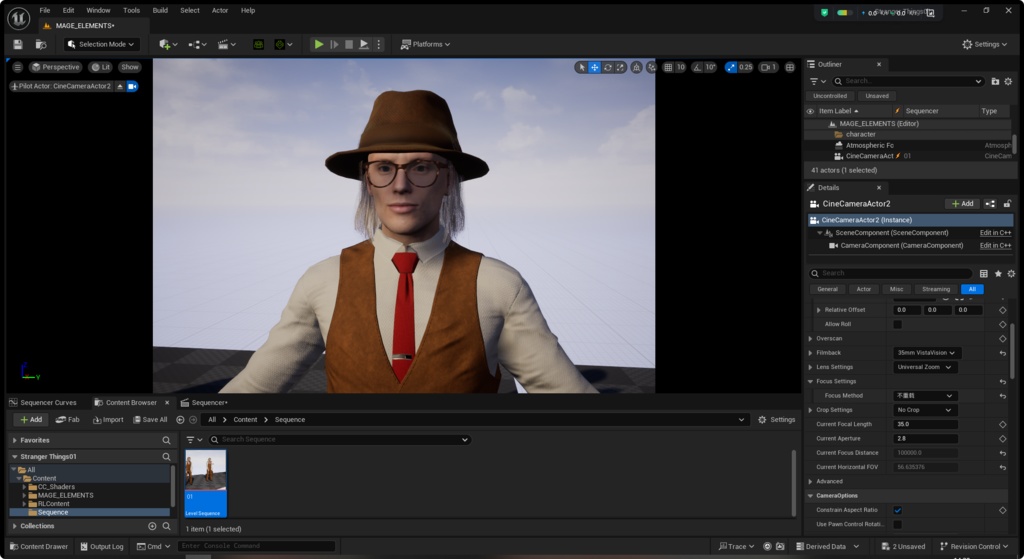Open the Selection Mode dropdown
Viewport: 1024px width, 559px height.
click(102, 44)
